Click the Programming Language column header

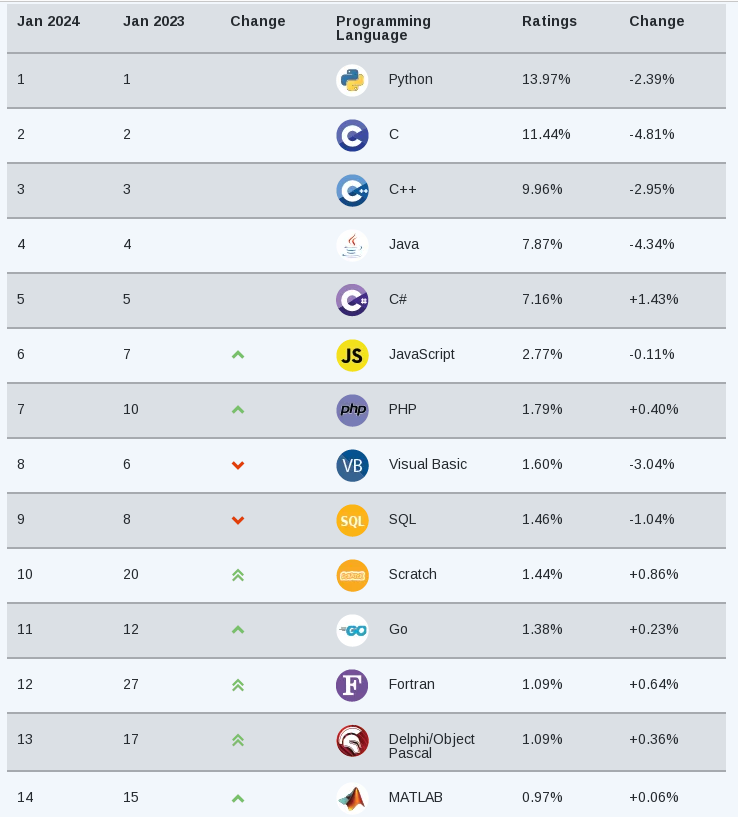(x=383, y=28)
